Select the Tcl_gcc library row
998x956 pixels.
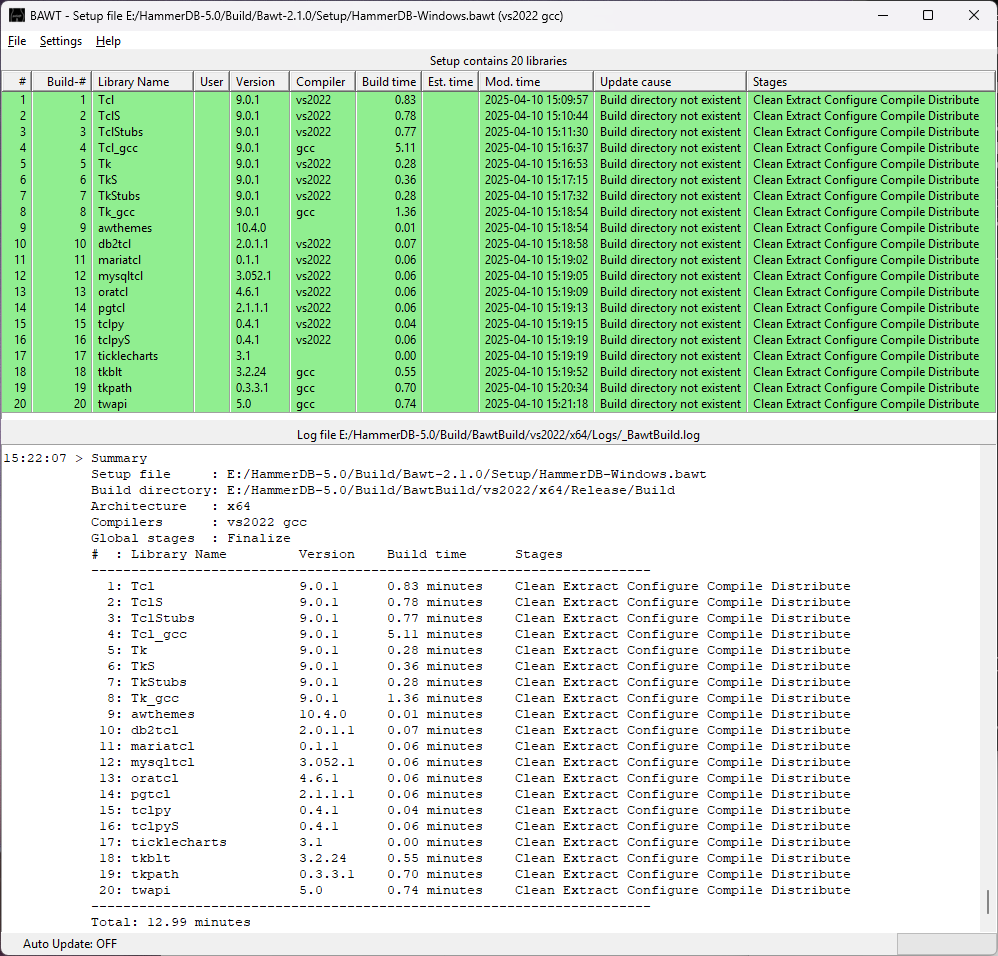point(498,148)
